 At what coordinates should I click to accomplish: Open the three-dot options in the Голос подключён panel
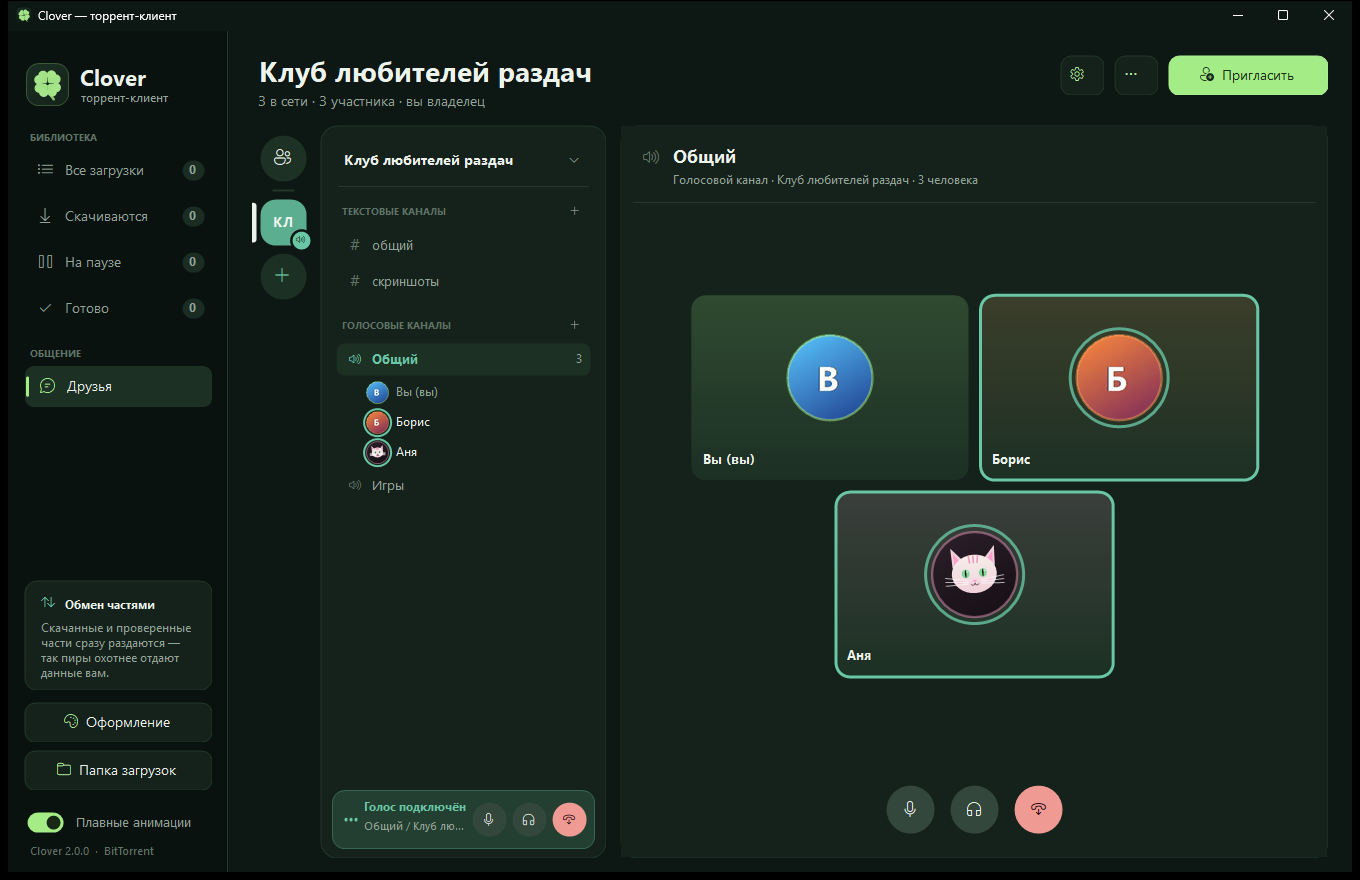350,819
